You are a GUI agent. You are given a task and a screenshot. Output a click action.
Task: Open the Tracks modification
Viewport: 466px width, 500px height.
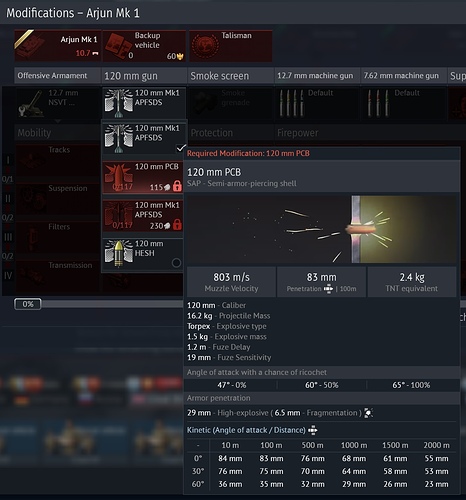click(57, 161)
